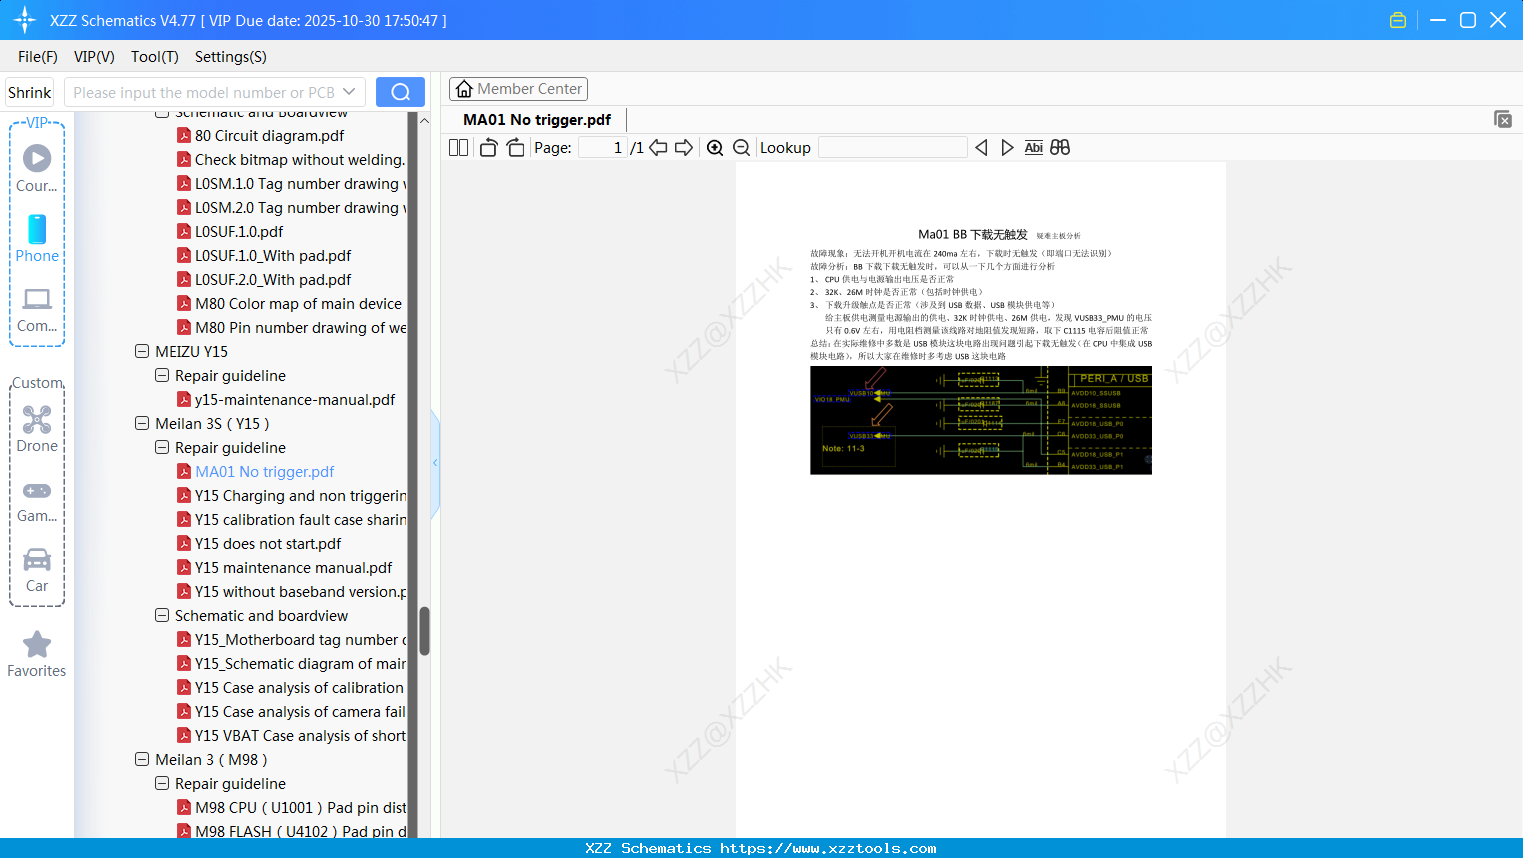Zoom out of the PDF
Image resolution: width=1523 pixels, height=858 pixels.
(x=741, y=147)
